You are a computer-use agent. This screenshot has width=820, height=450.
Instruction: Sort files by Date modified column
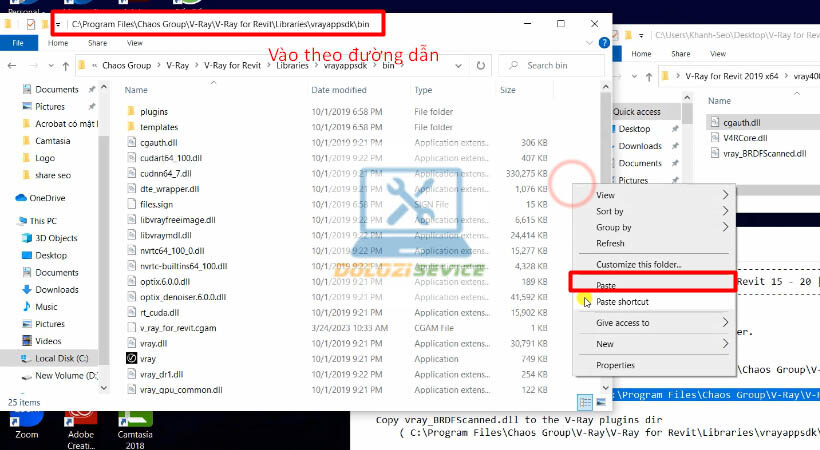[x=341, y=90]
